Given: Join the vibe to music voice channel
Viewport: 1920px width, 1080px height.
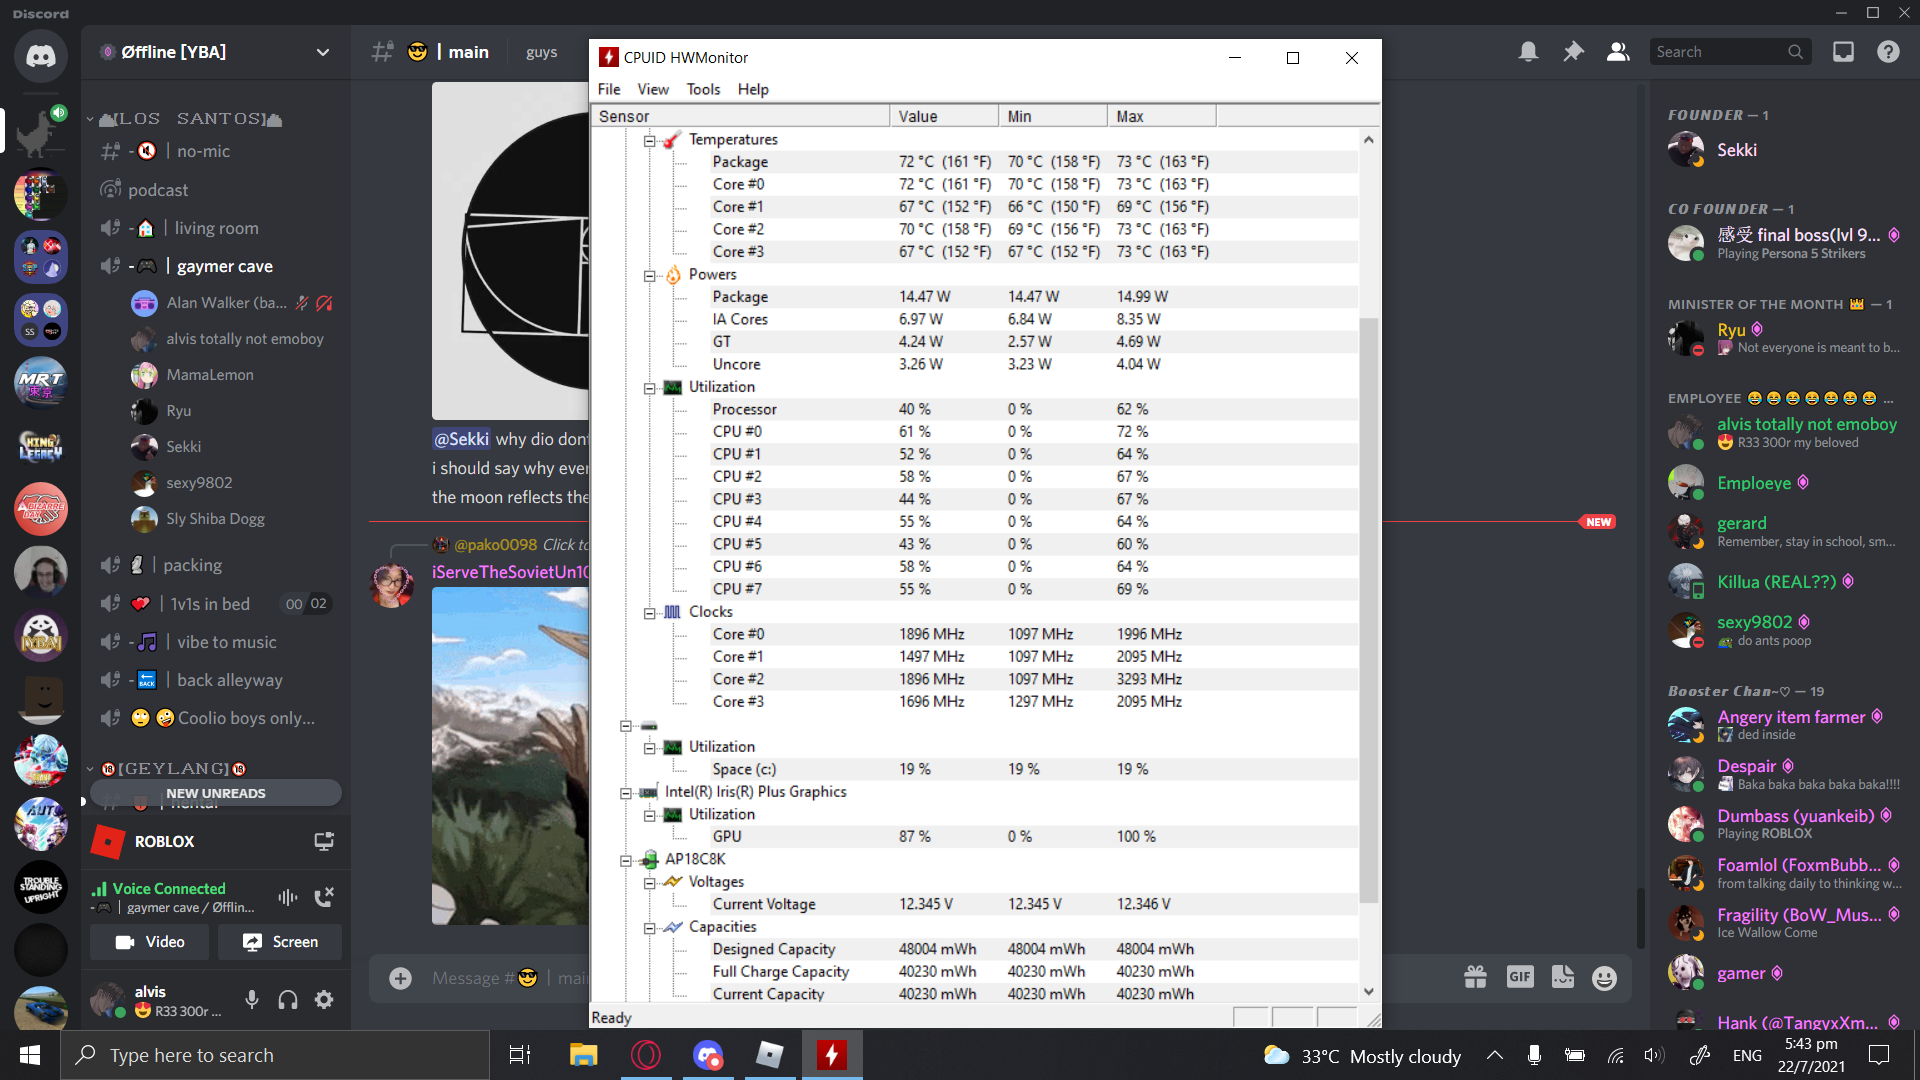Looking at the screenshot, I should (215, 642).
